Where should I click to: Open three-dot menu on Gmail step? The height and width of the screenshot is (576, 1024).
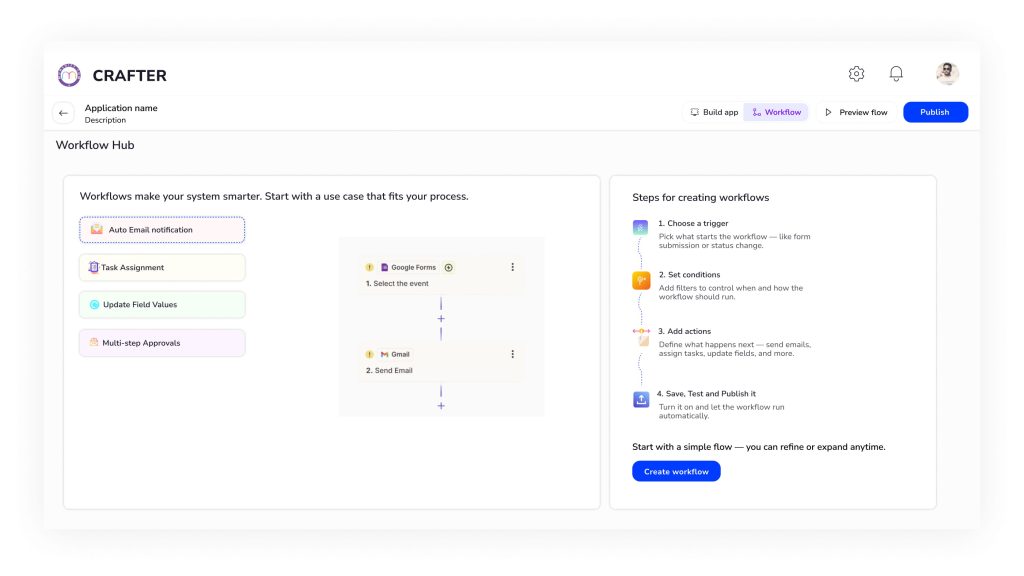(x=513, y=354)
